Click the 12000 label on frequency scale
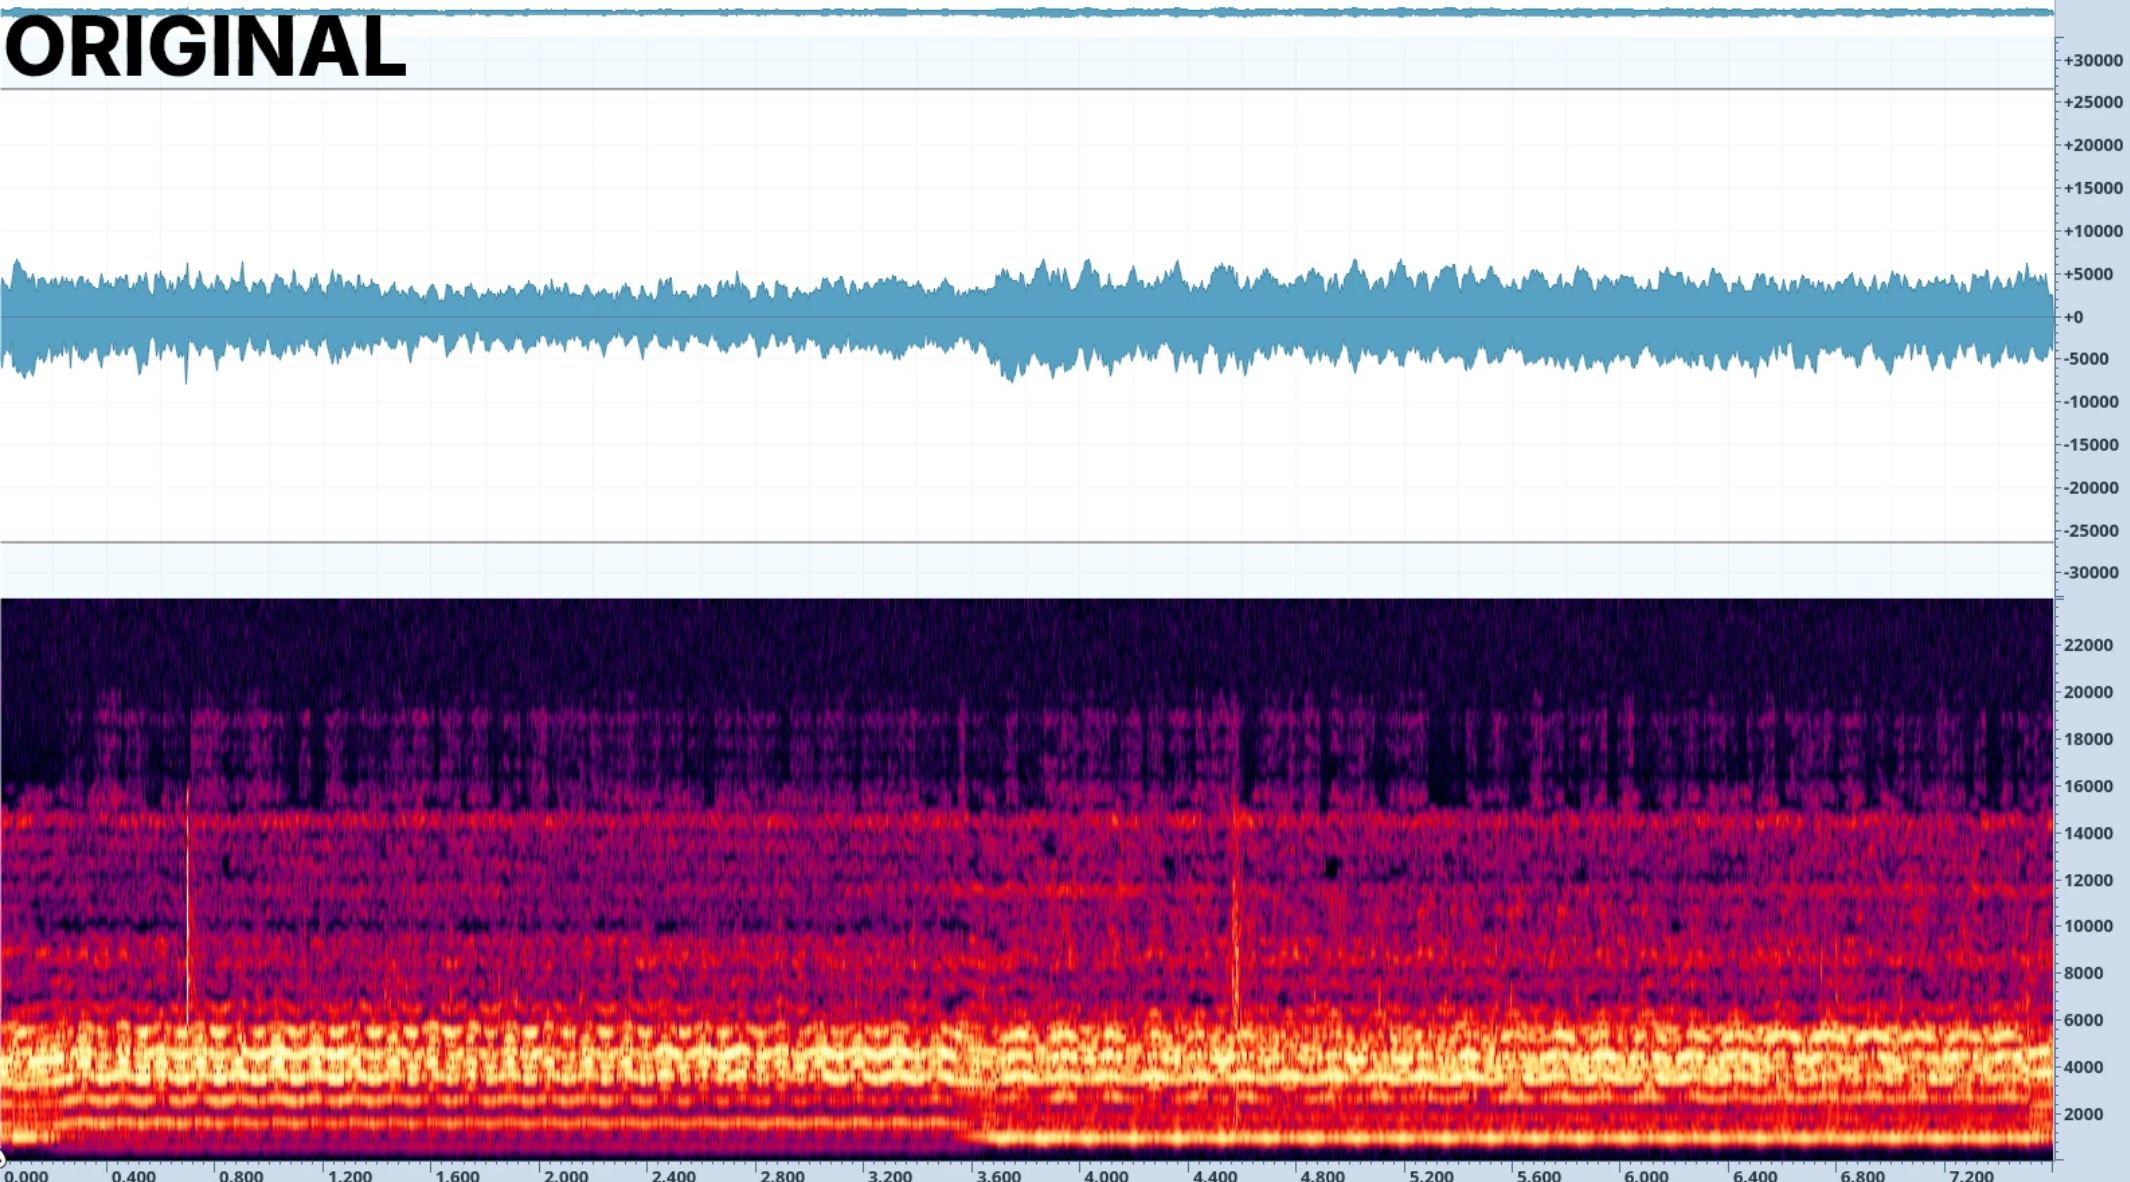 tap(2089, 880)
